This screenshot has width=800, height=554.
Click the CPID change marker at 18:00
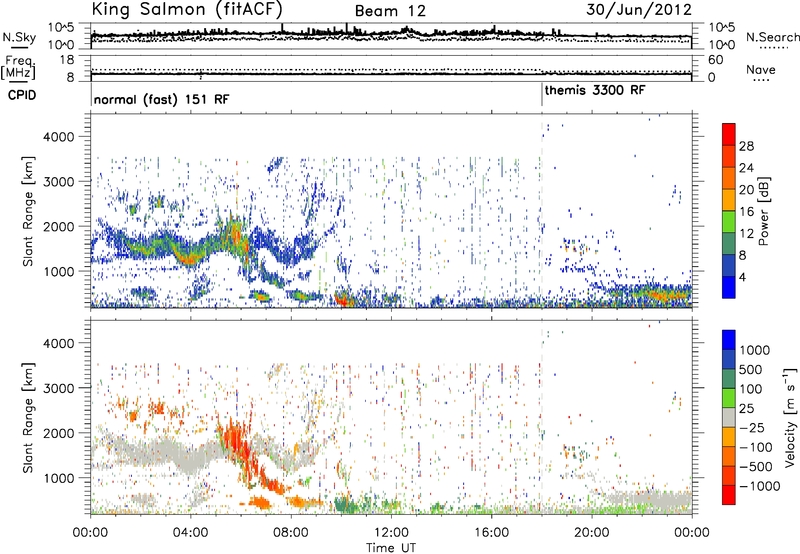(x=542, y=95)
